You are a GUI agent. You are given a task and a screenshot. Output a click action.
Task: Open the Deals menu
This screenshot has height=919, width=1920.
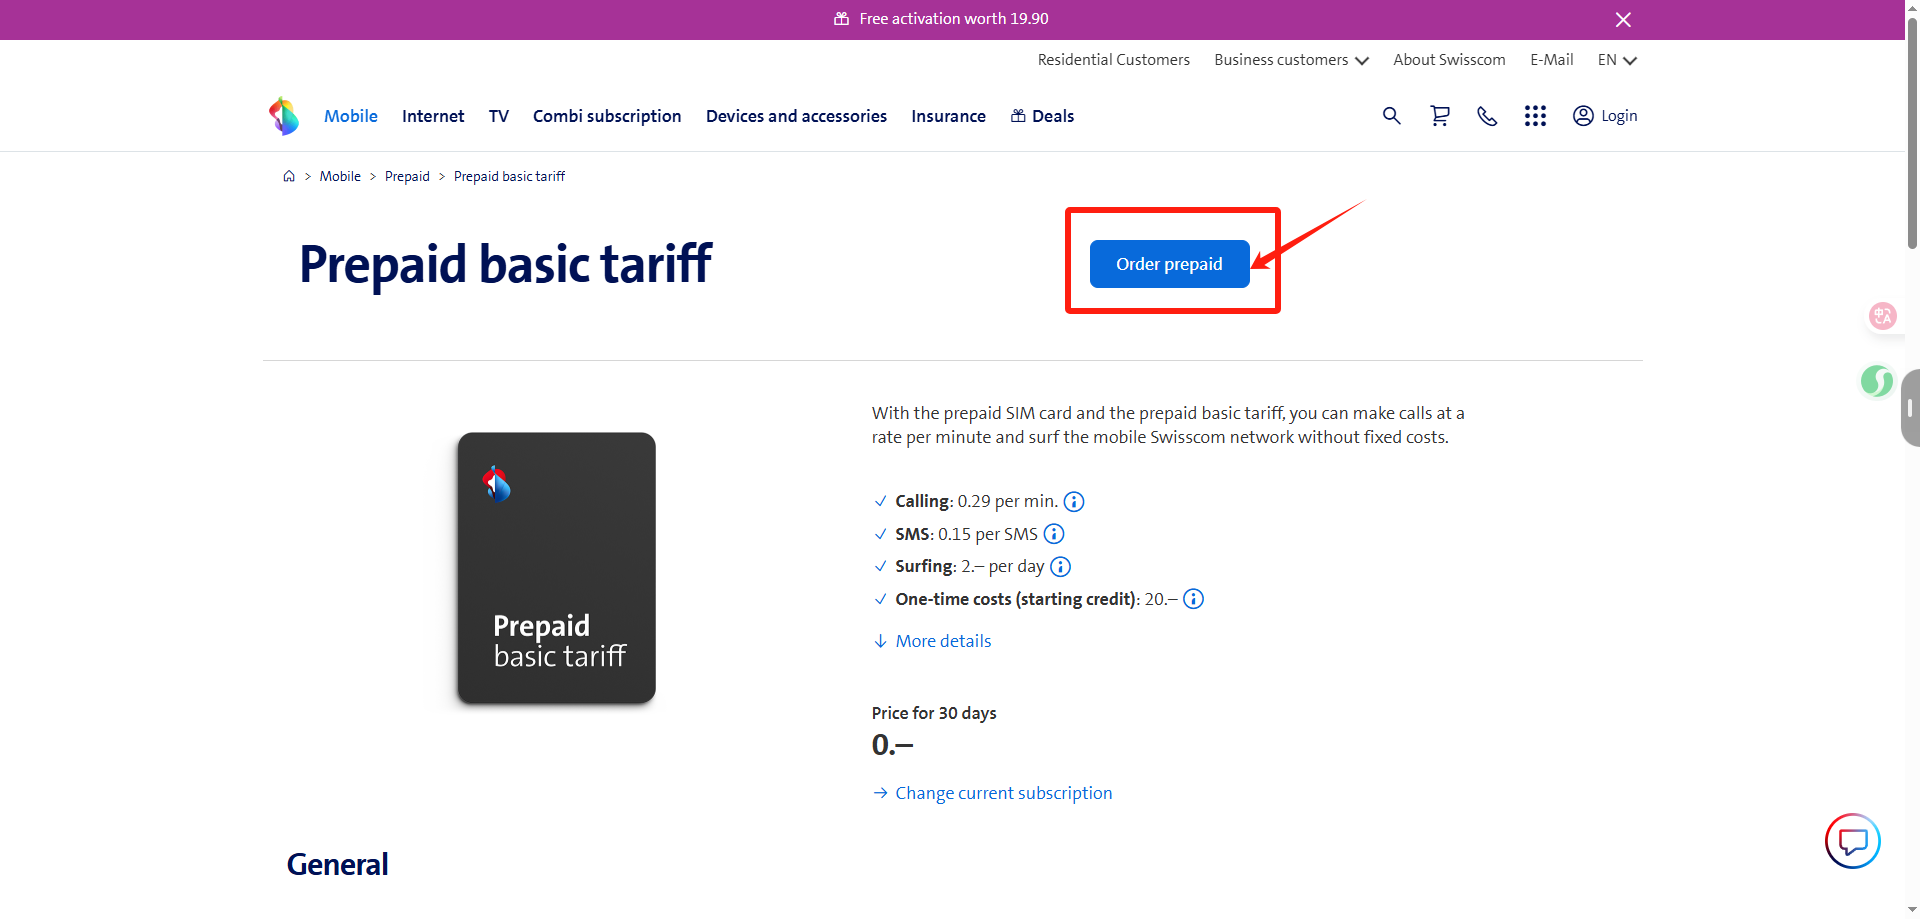1042,116
